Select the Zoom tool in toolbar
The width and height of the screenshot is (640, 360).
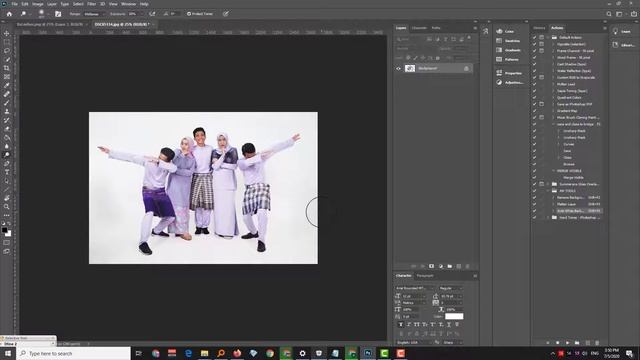7,207
